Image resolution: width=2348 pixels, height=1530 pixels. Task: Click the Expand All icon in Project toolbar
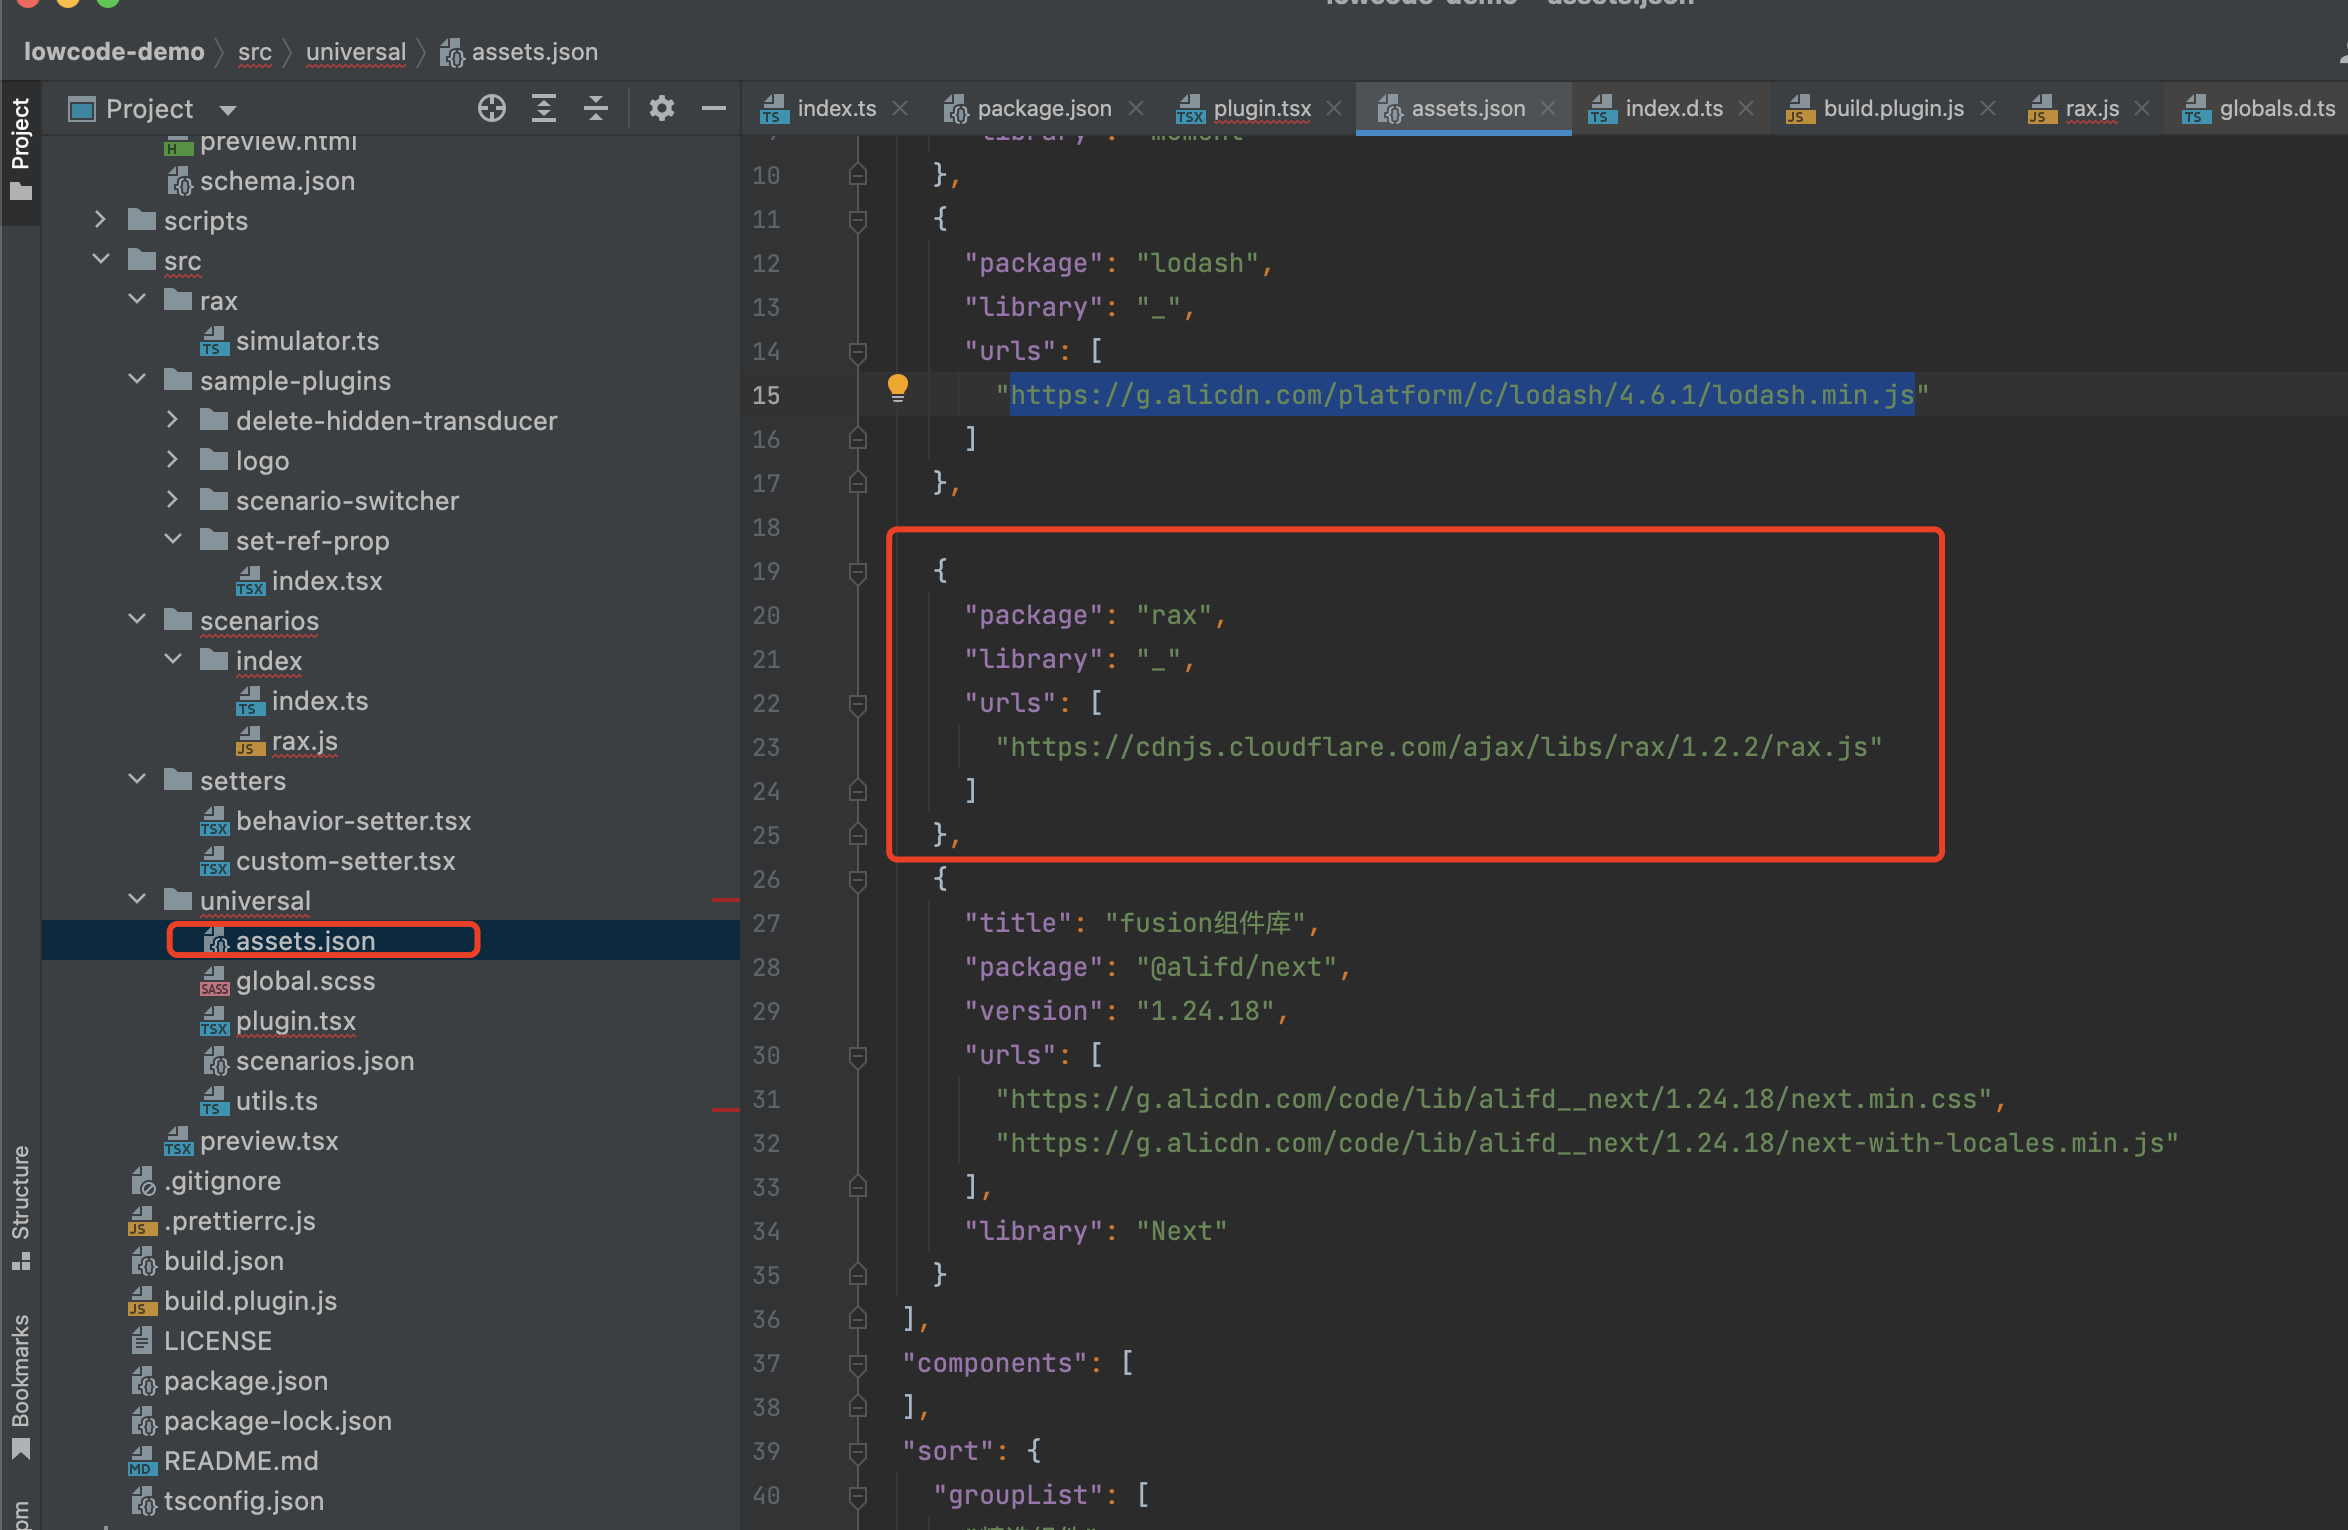(543, 108)
